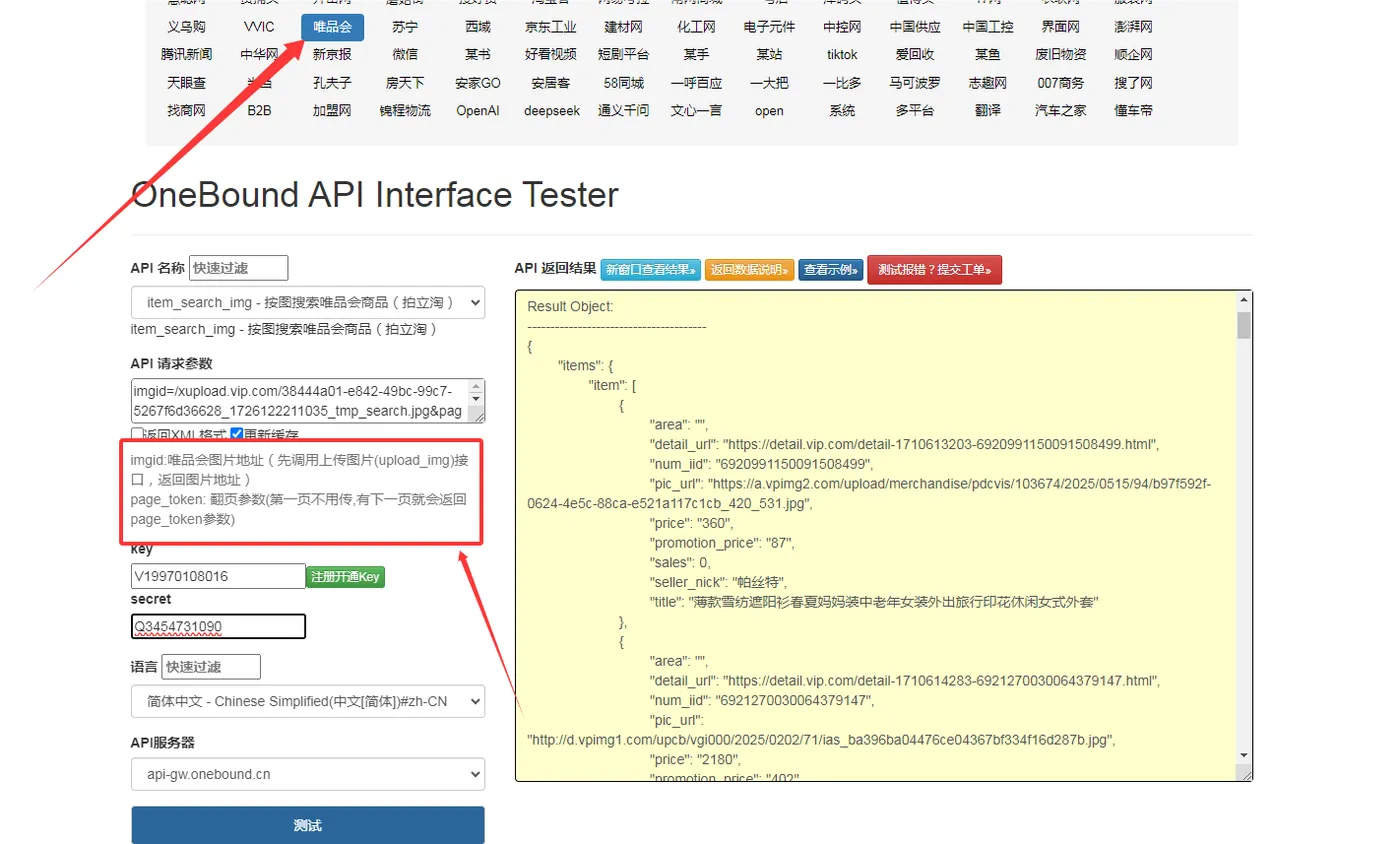Choose the 安家GO tab
The width and height of the screenshot is (1400, 844).
coord(478,83)
